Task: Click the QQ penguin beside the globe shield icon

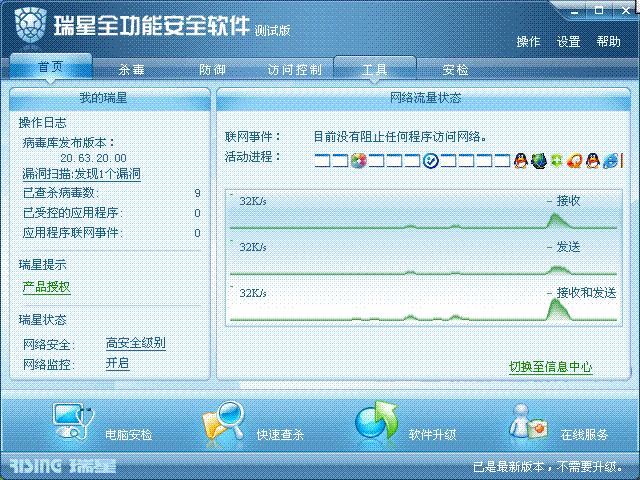Action: click(520, 161)
